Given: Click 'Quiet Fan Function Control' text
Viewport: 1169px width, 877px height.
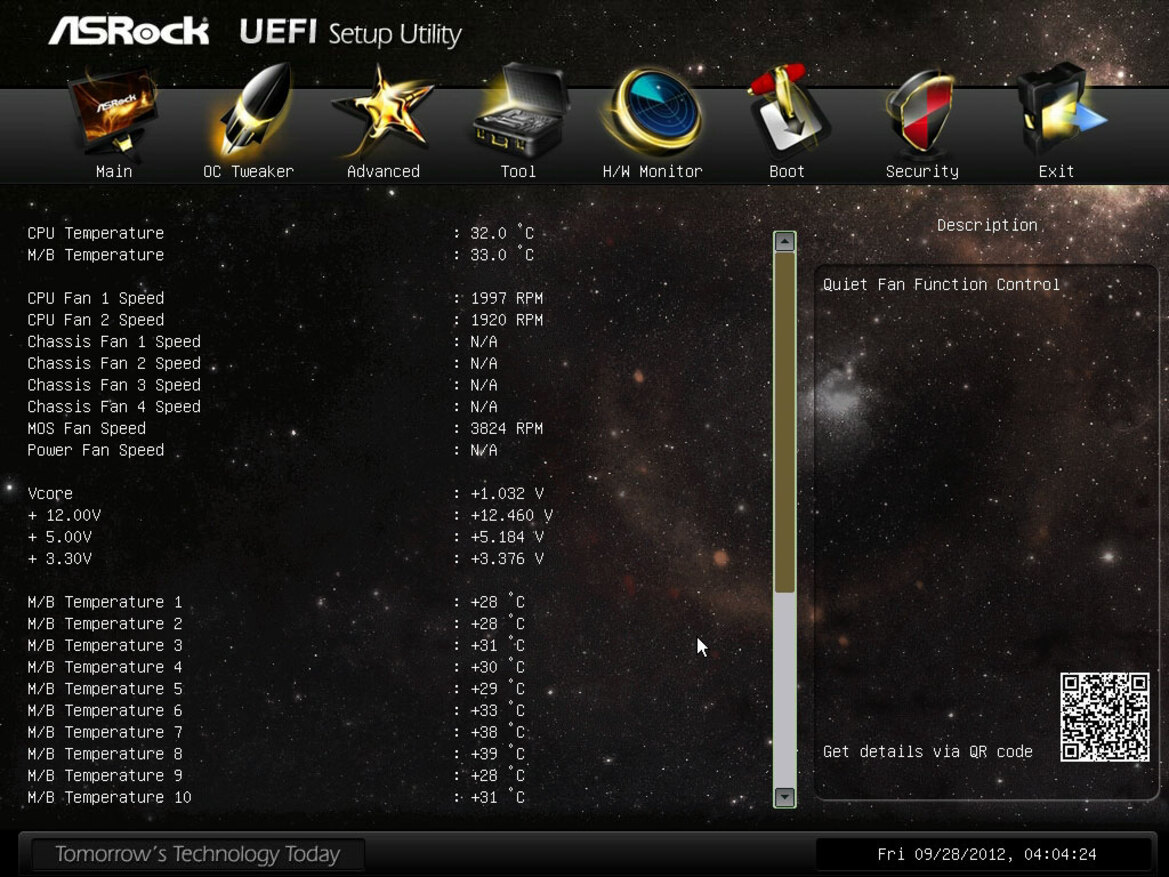Looking at the screenshot, I should [x=941, y=285].
